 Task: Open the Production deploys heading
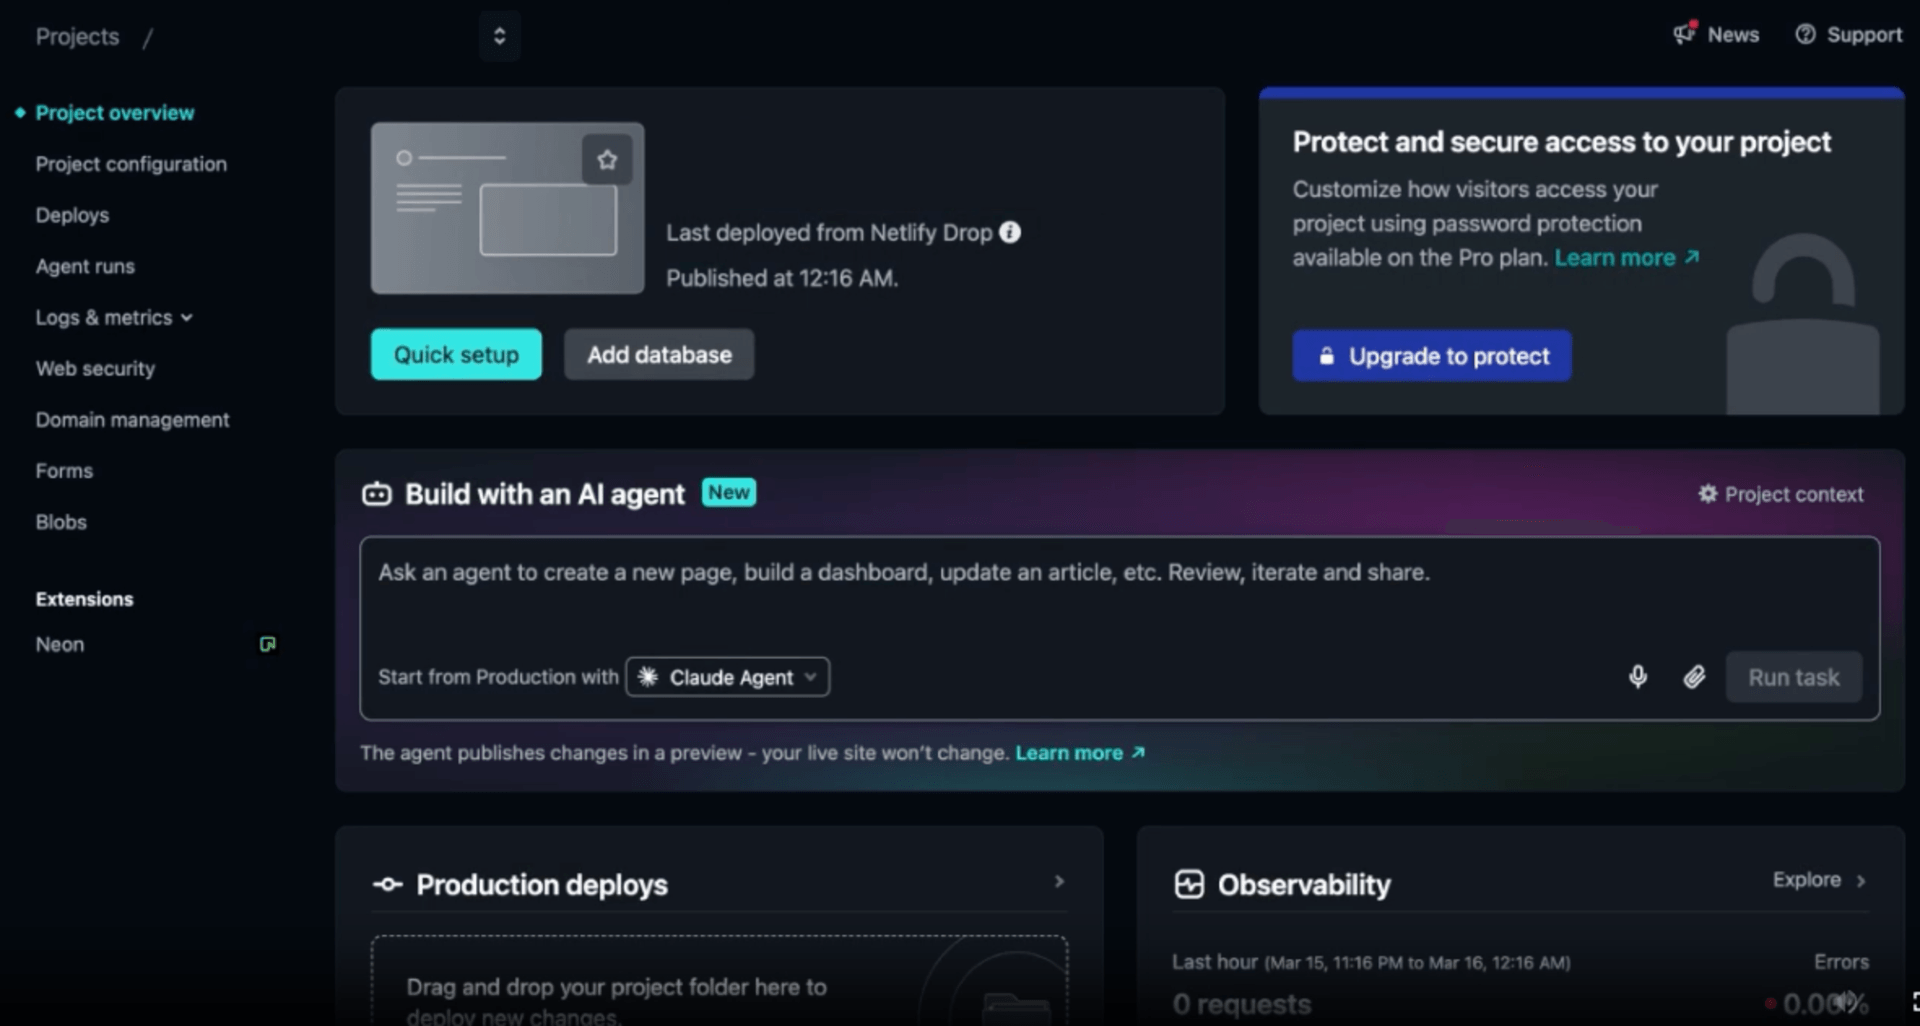pos(542,885)
